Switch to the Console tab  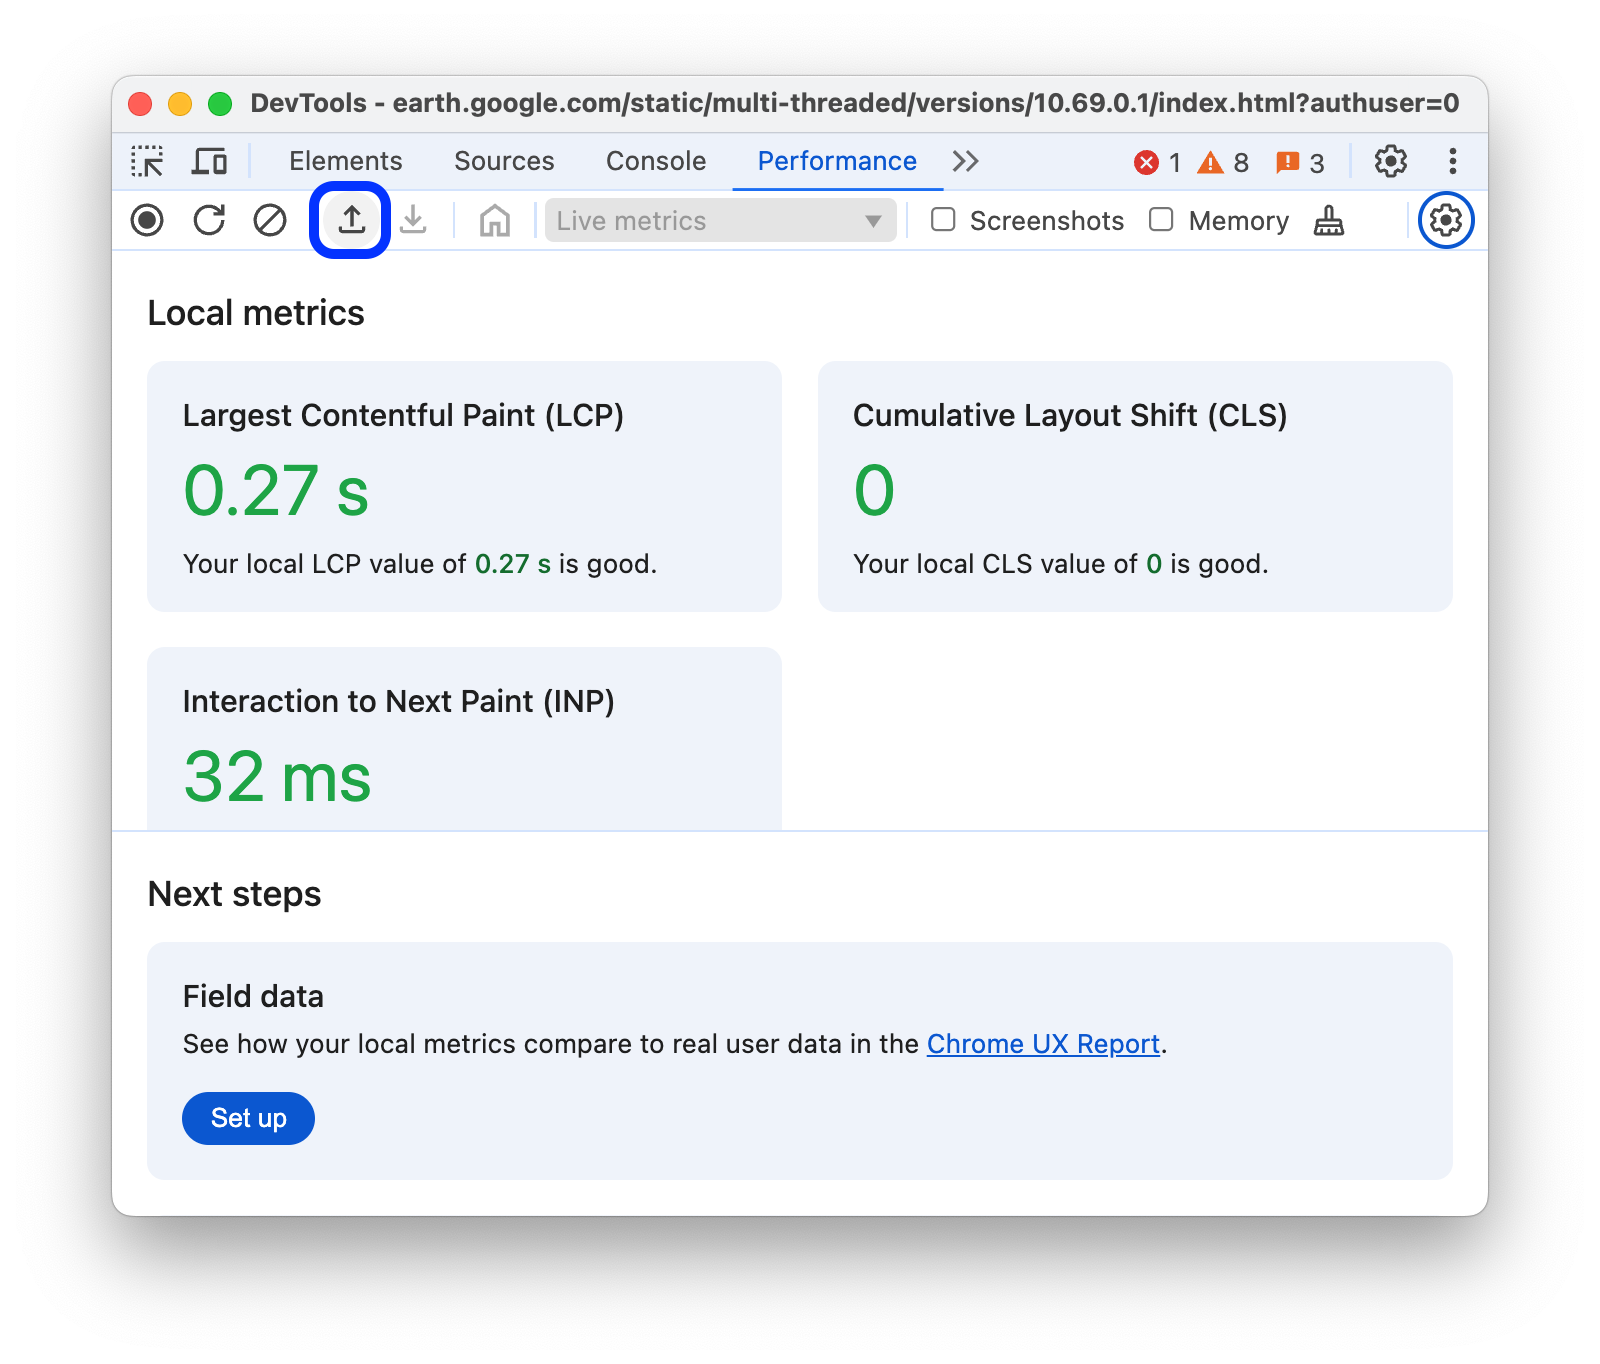point(655,161)
